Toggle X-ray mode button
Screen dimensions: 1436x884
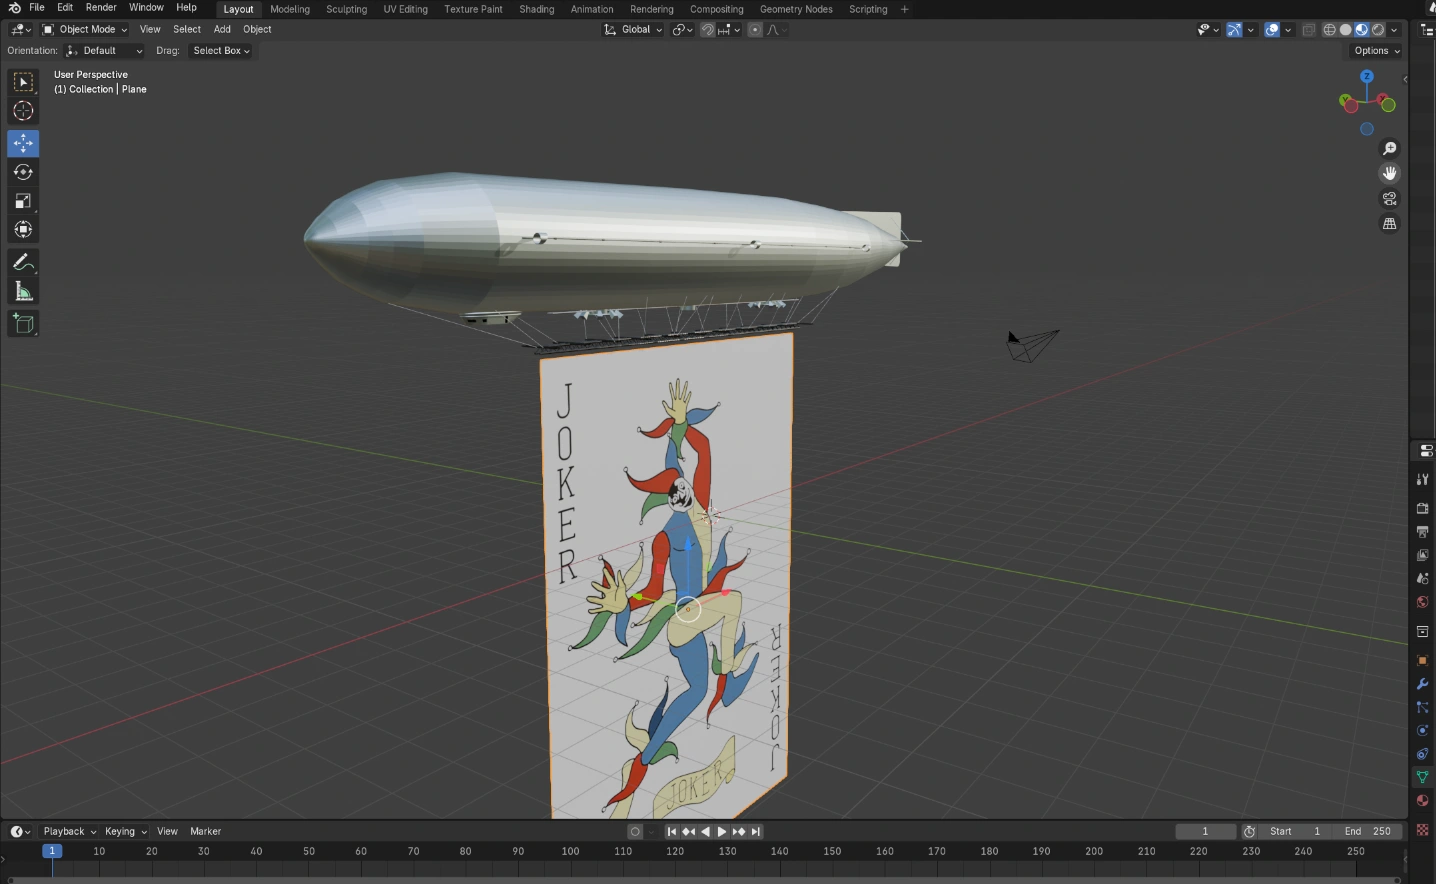[x=1308, y=30]
